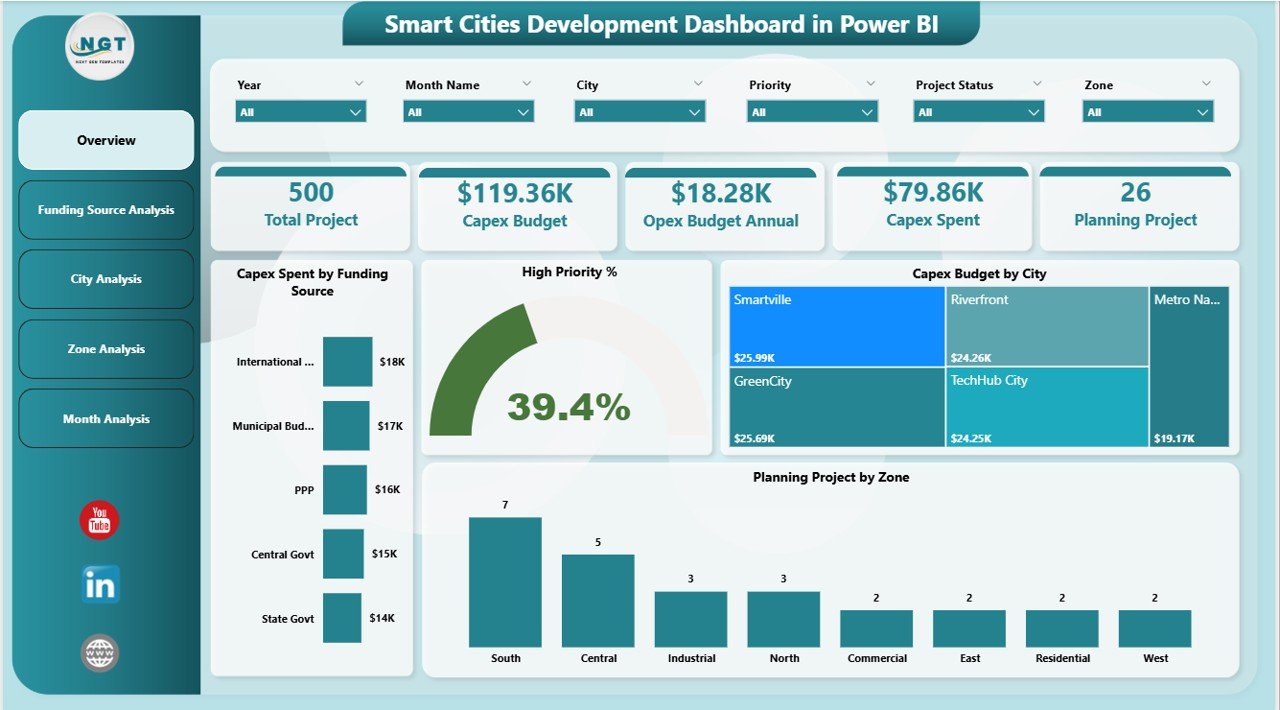The image size is (1280, 710).
Task: Click the LinkedIn icon in the sidebar
Action: 98,585
